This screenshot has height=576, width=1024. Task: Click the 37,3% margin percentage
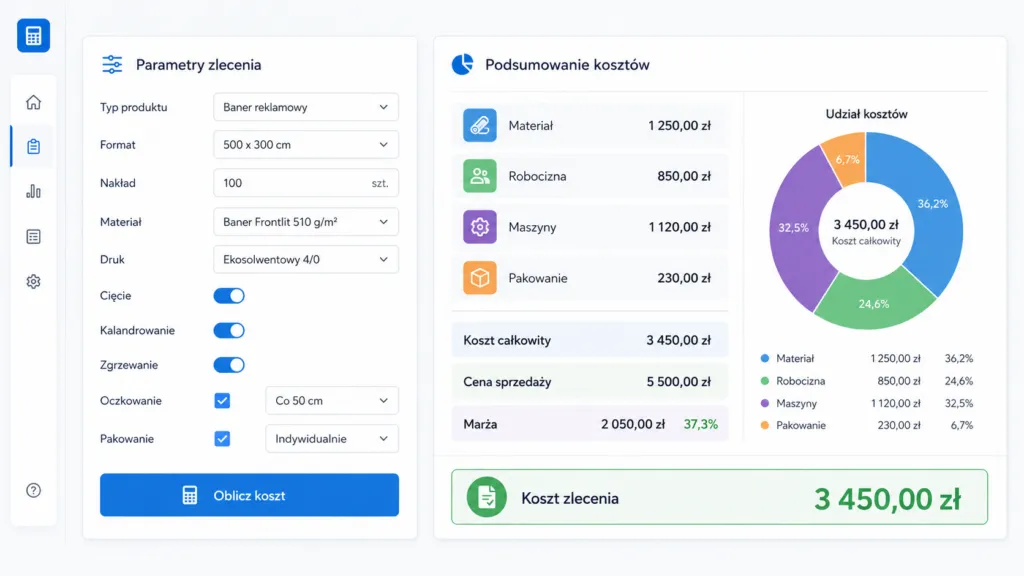coord(701,424)
